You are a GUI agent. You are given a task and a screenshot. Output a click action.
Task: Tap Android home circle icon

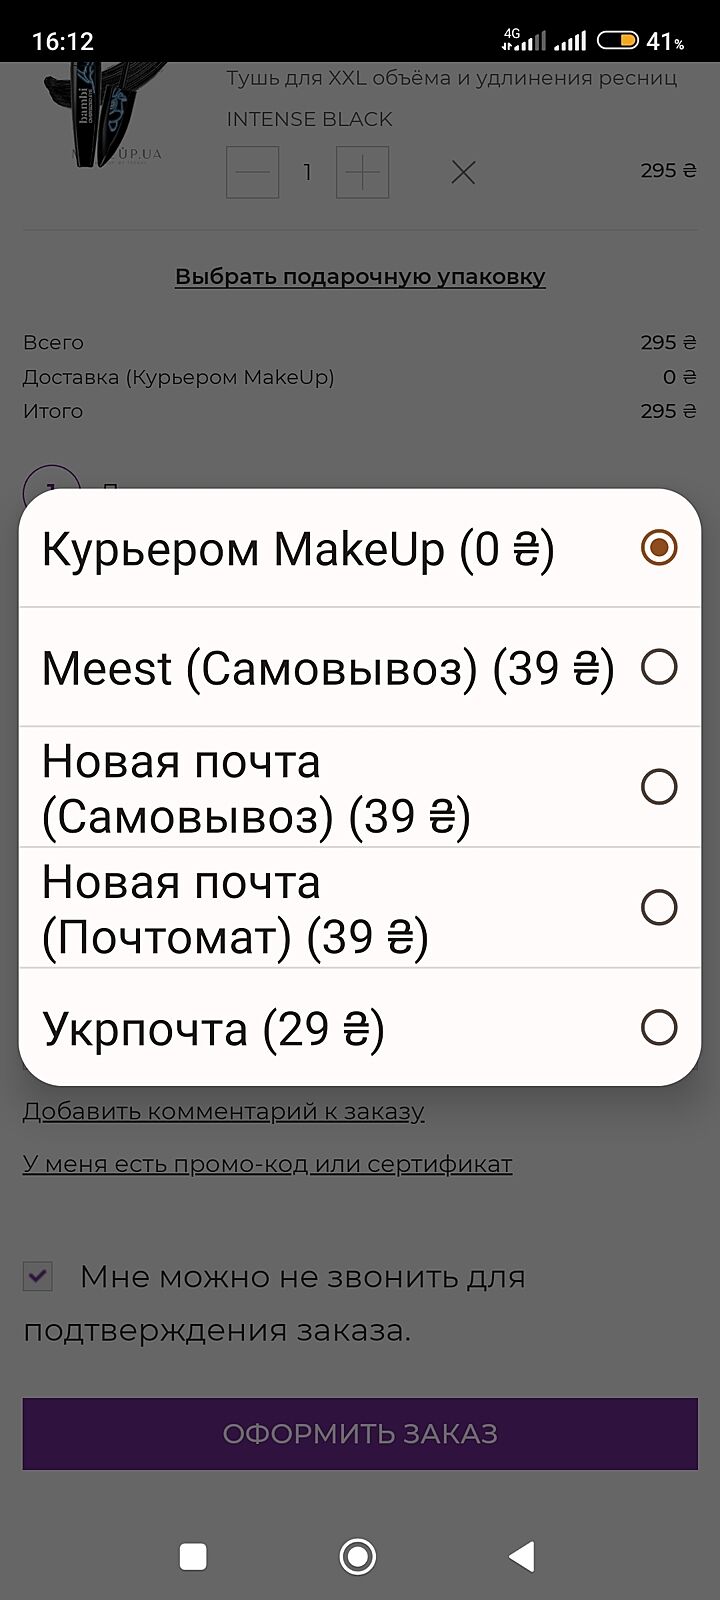pyautogui.click(x=358, y=1556)
